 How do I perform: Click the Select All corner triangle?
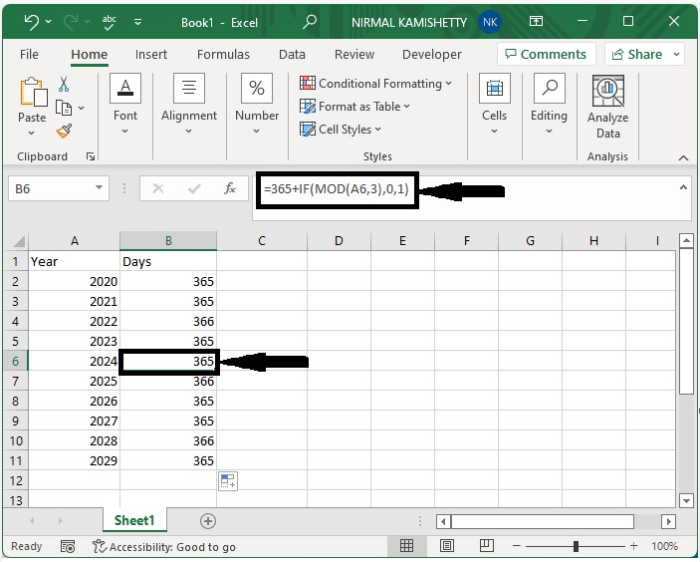(18, 241)
